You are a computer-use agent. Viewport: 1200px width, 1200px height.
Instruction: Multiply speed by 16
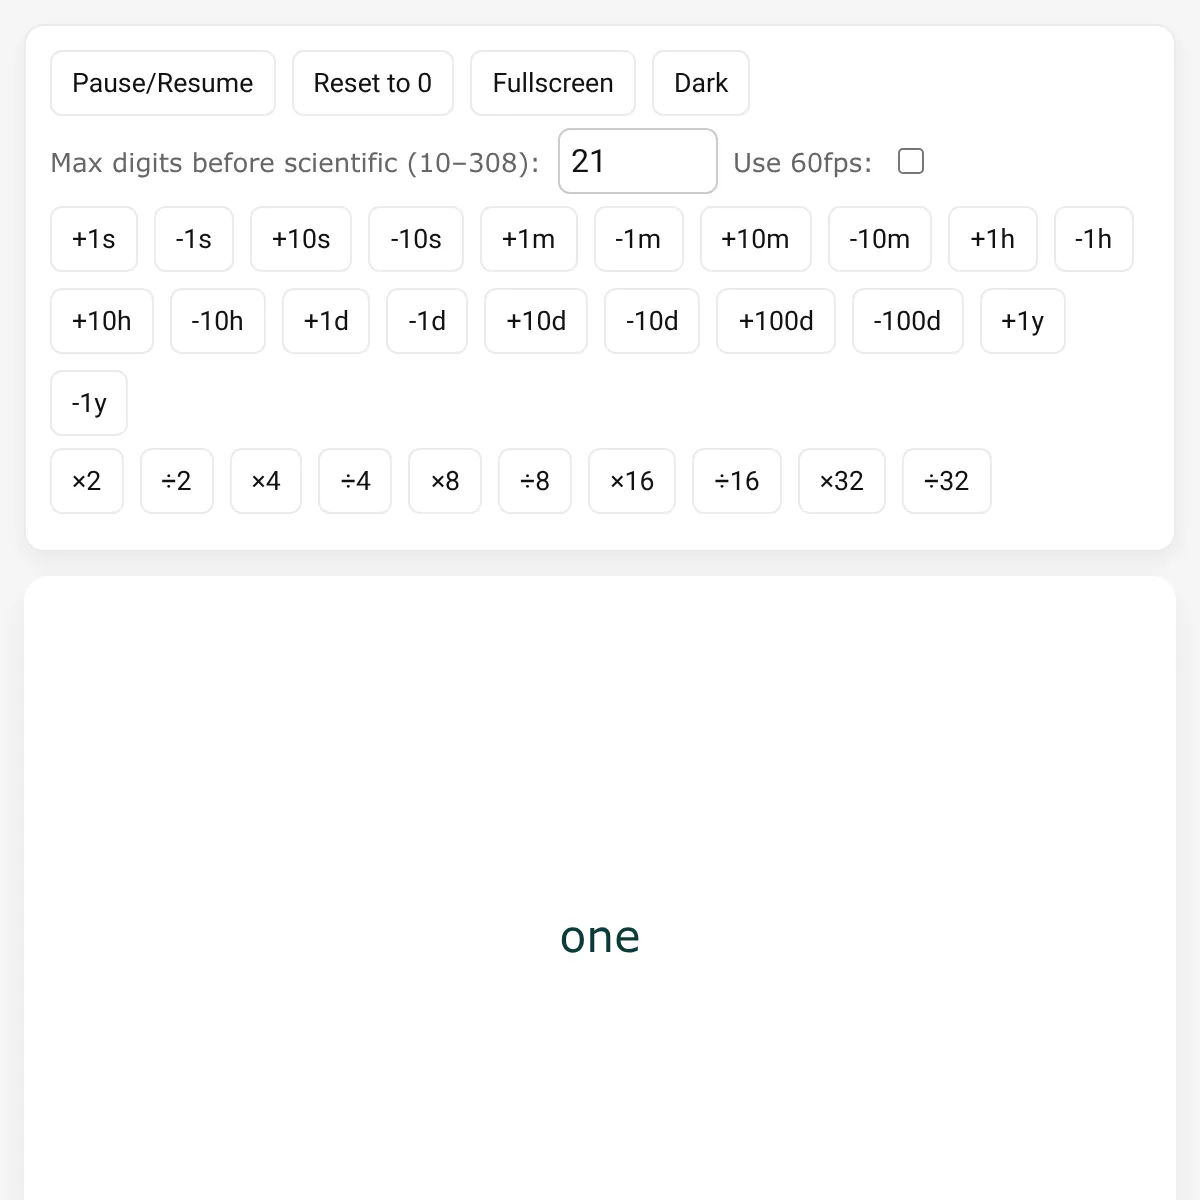[632, 481]
